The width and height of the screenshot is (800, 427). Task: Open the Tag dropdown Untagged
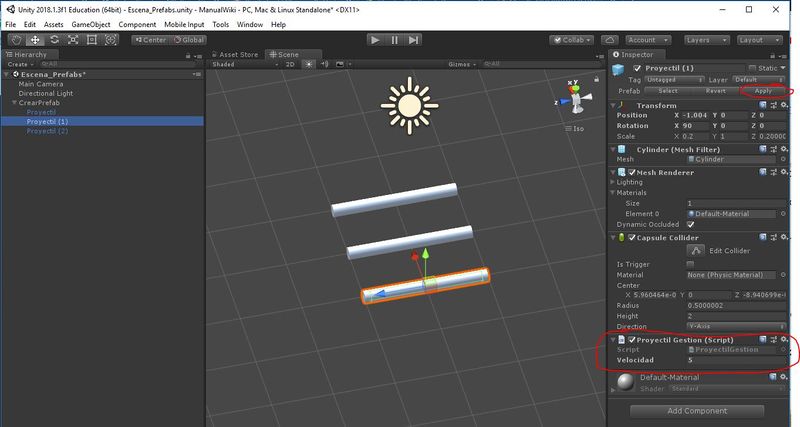[675, 80]
